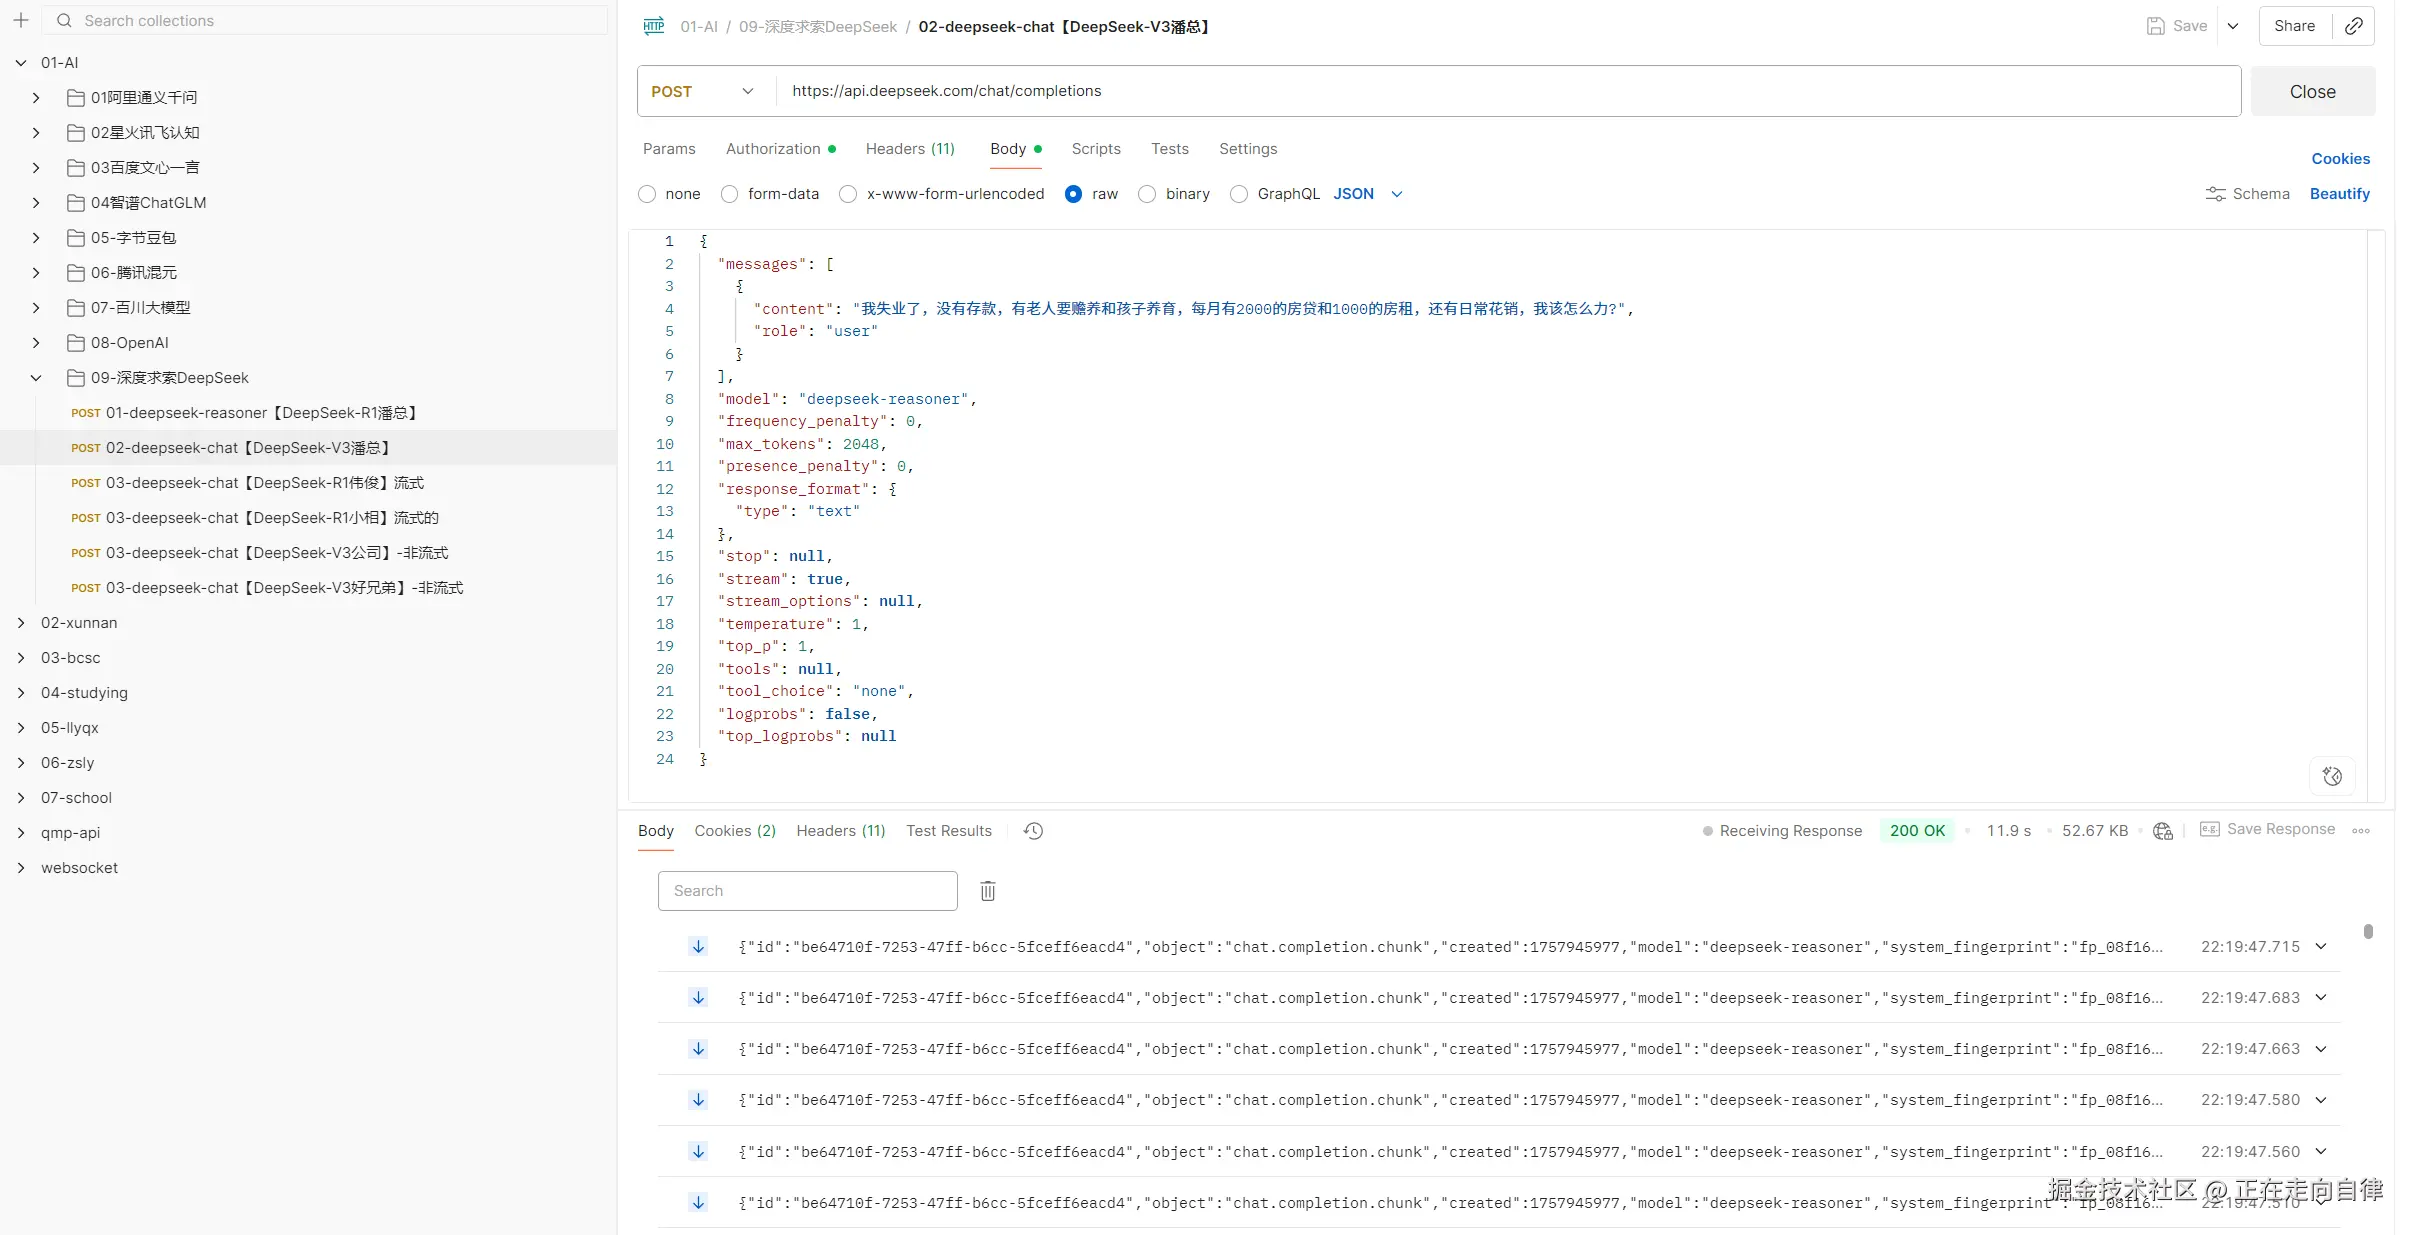Image resolution: width=2415 pixels, height=1235 pixels.
Task: Click the network globe icon in response bar
Action: [2163, 831]
